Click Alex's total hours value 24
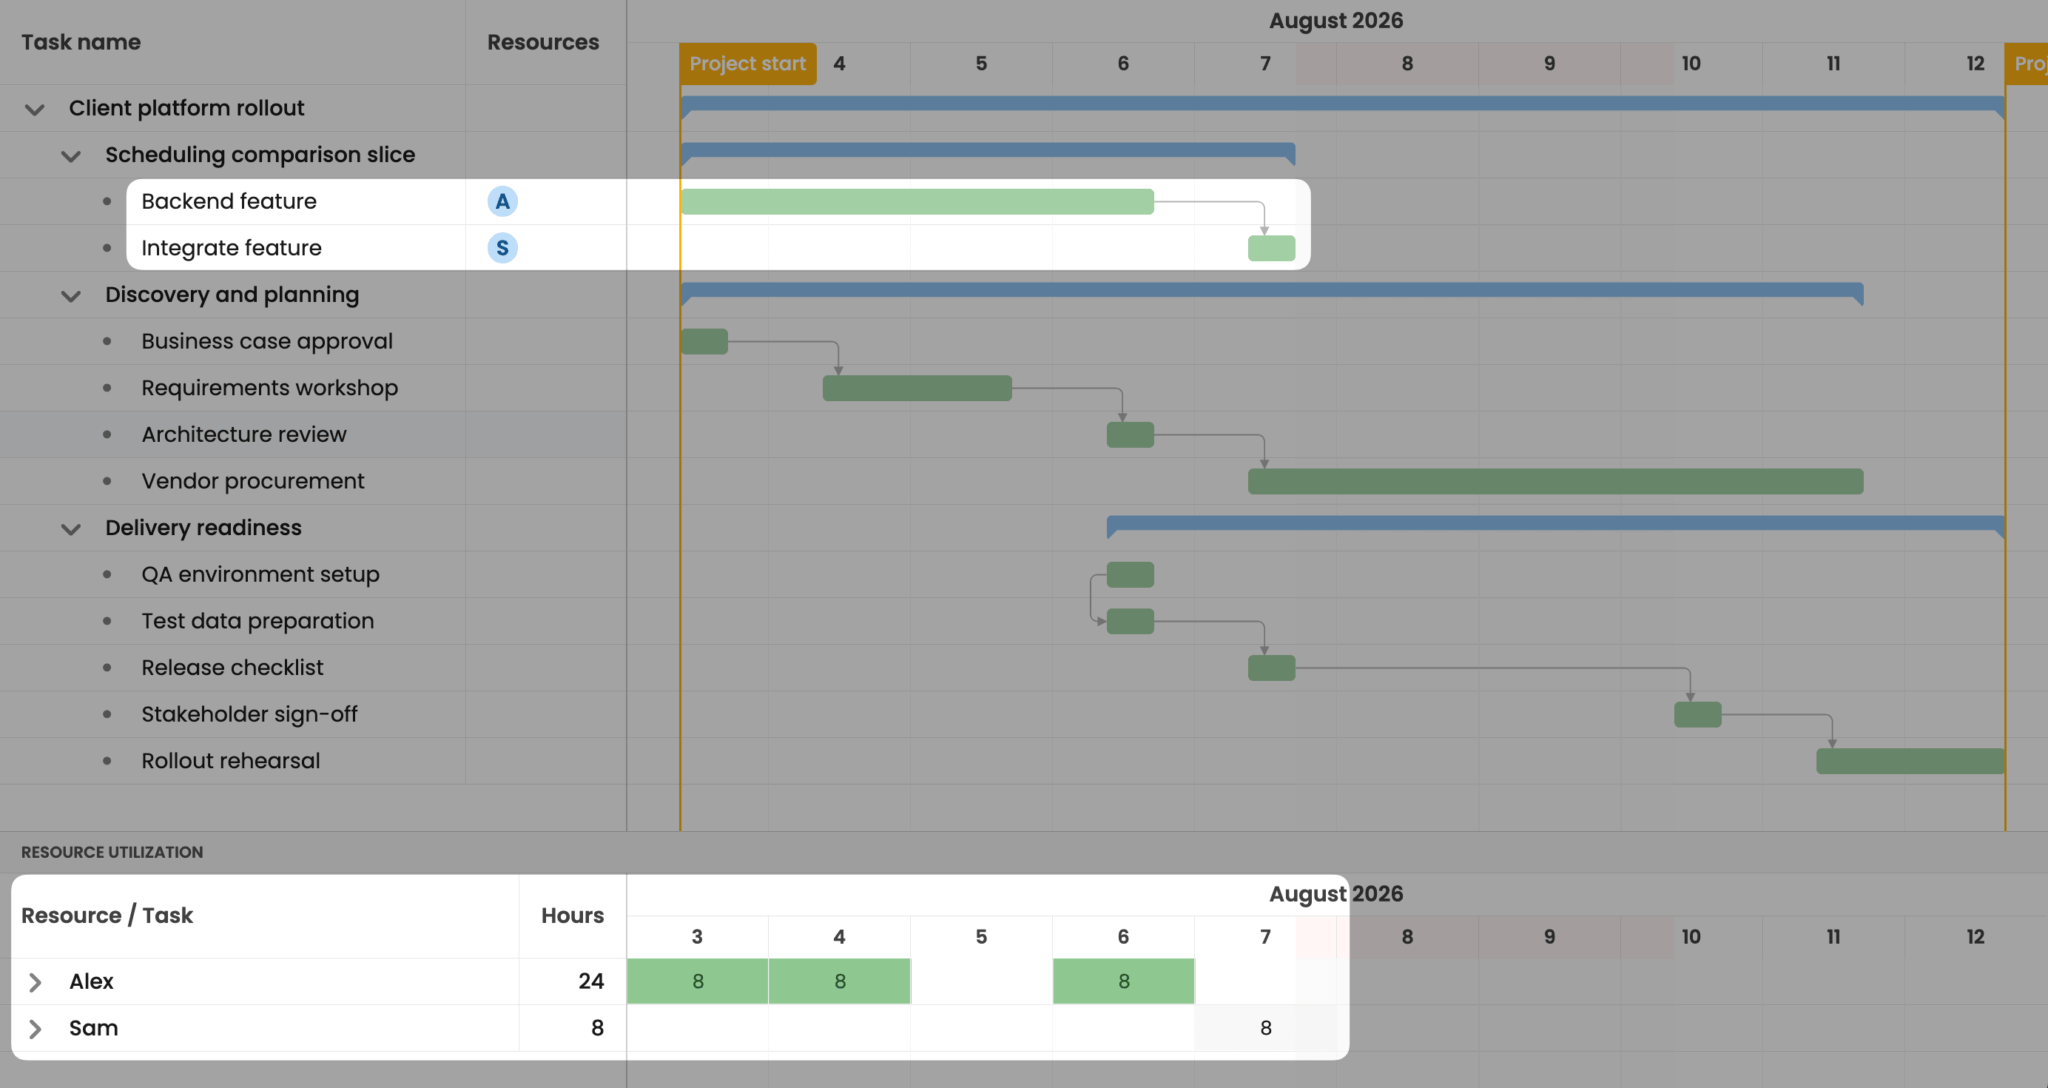Screen dimensions: 2048x1088 [591, 981]
